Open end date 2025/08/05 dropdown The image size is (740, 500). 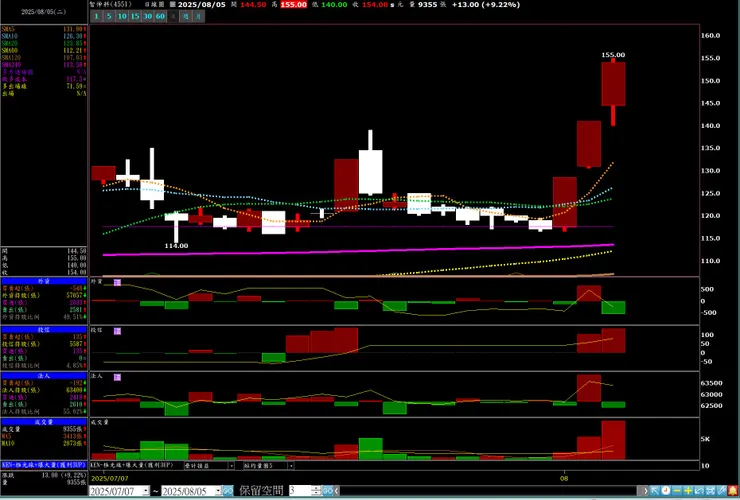point(218,491)
